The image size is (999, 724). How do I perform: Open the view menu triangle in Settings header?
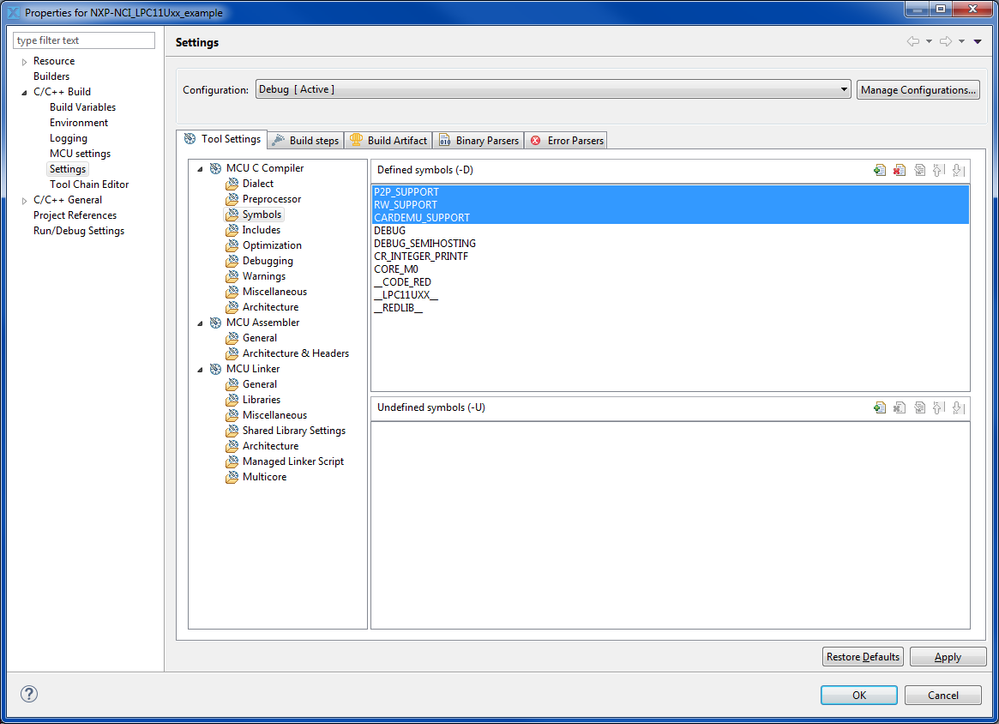coord(978,41)
